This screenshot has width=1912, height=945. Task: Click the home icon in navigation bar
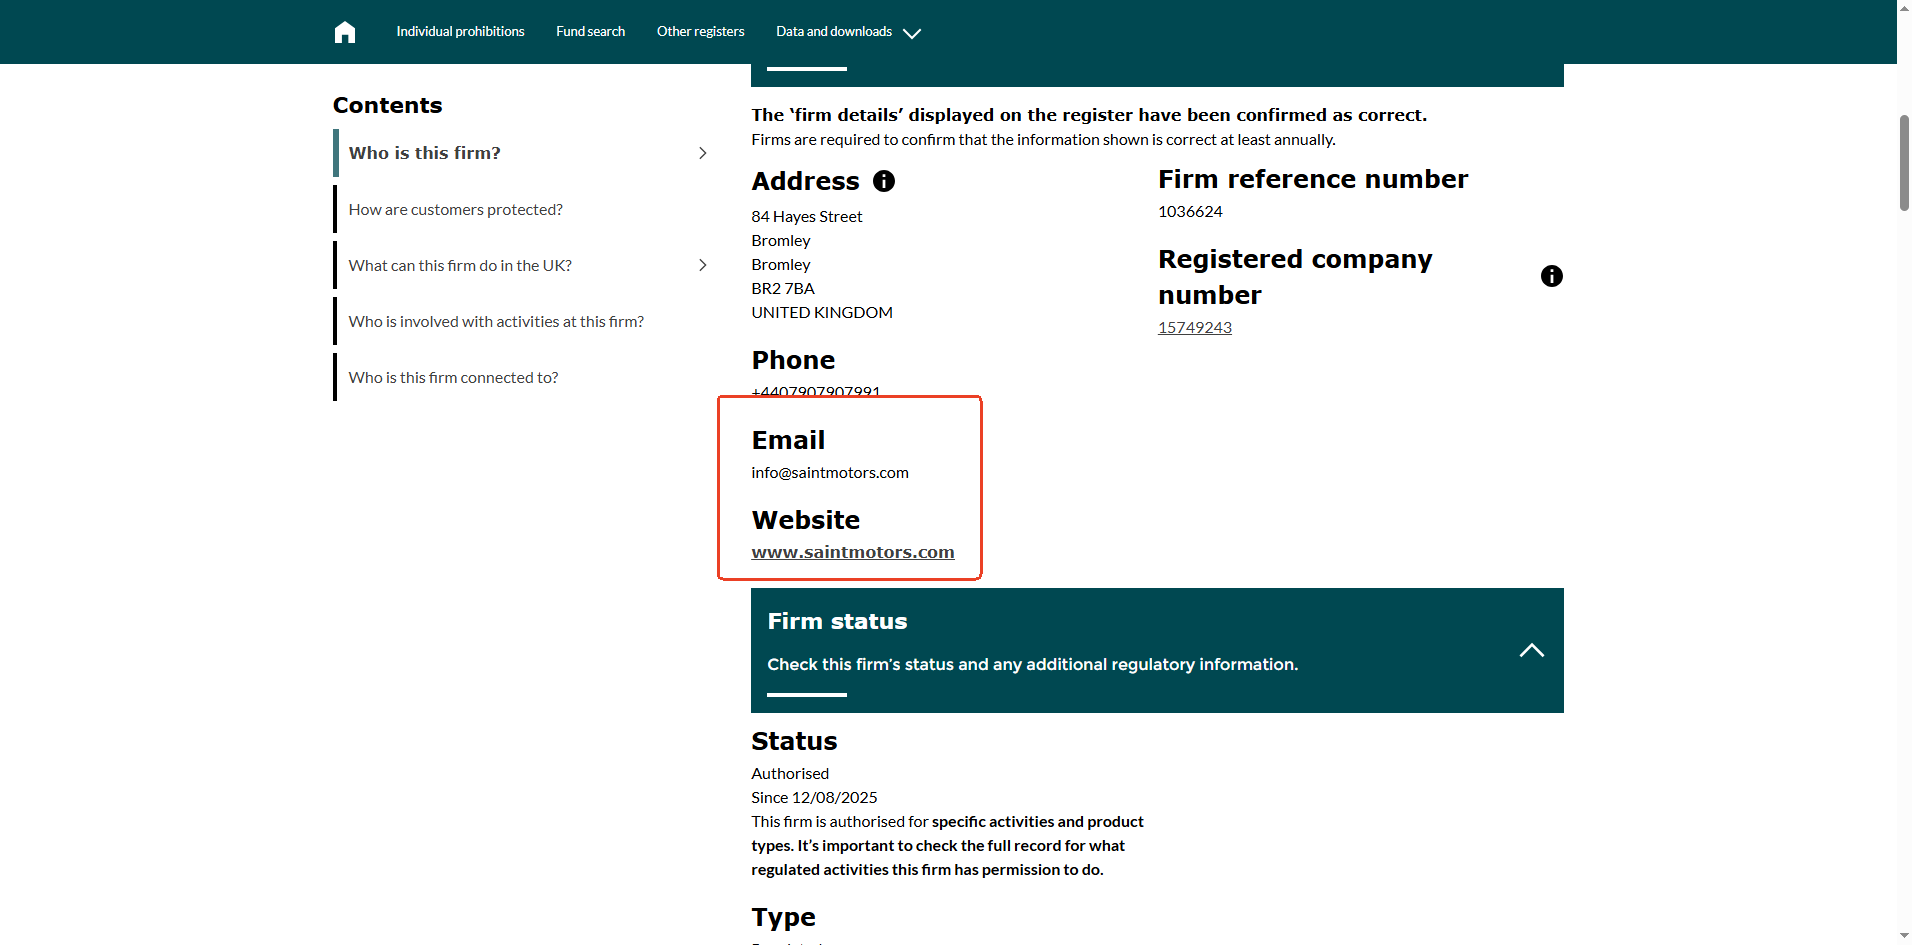point(345,32)
